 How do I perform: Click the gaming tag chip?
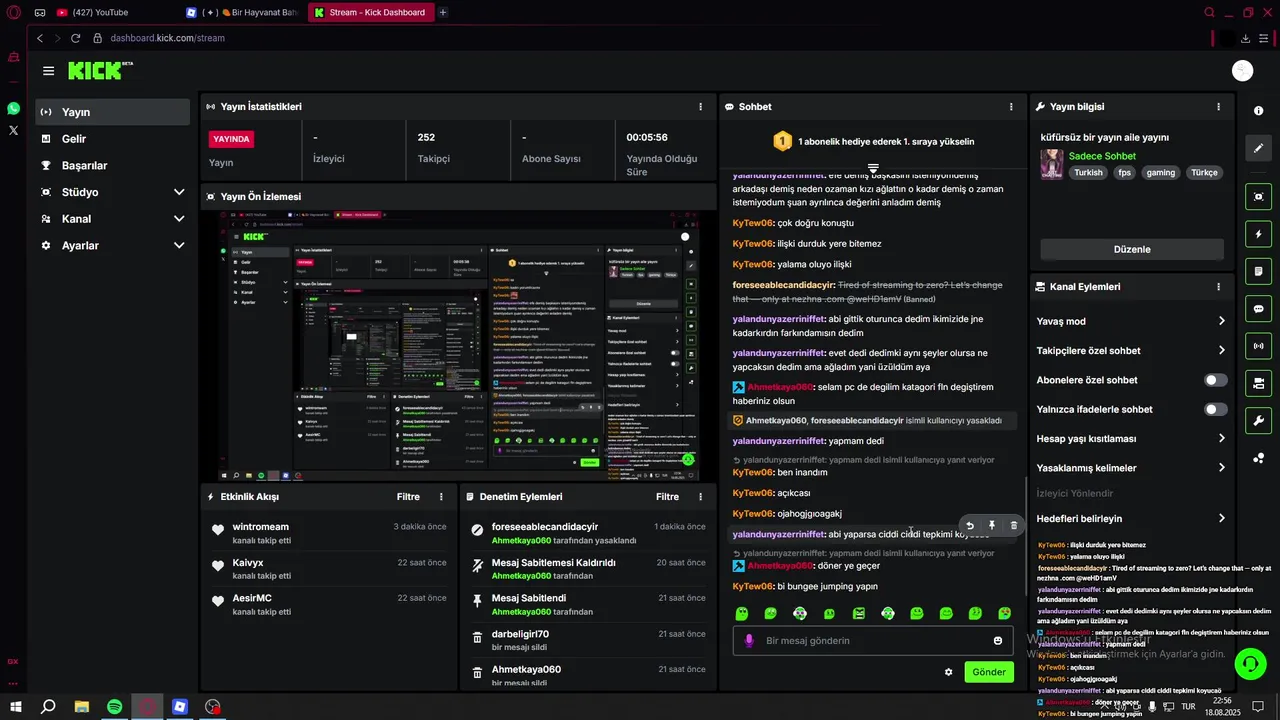coord(1160,172)
